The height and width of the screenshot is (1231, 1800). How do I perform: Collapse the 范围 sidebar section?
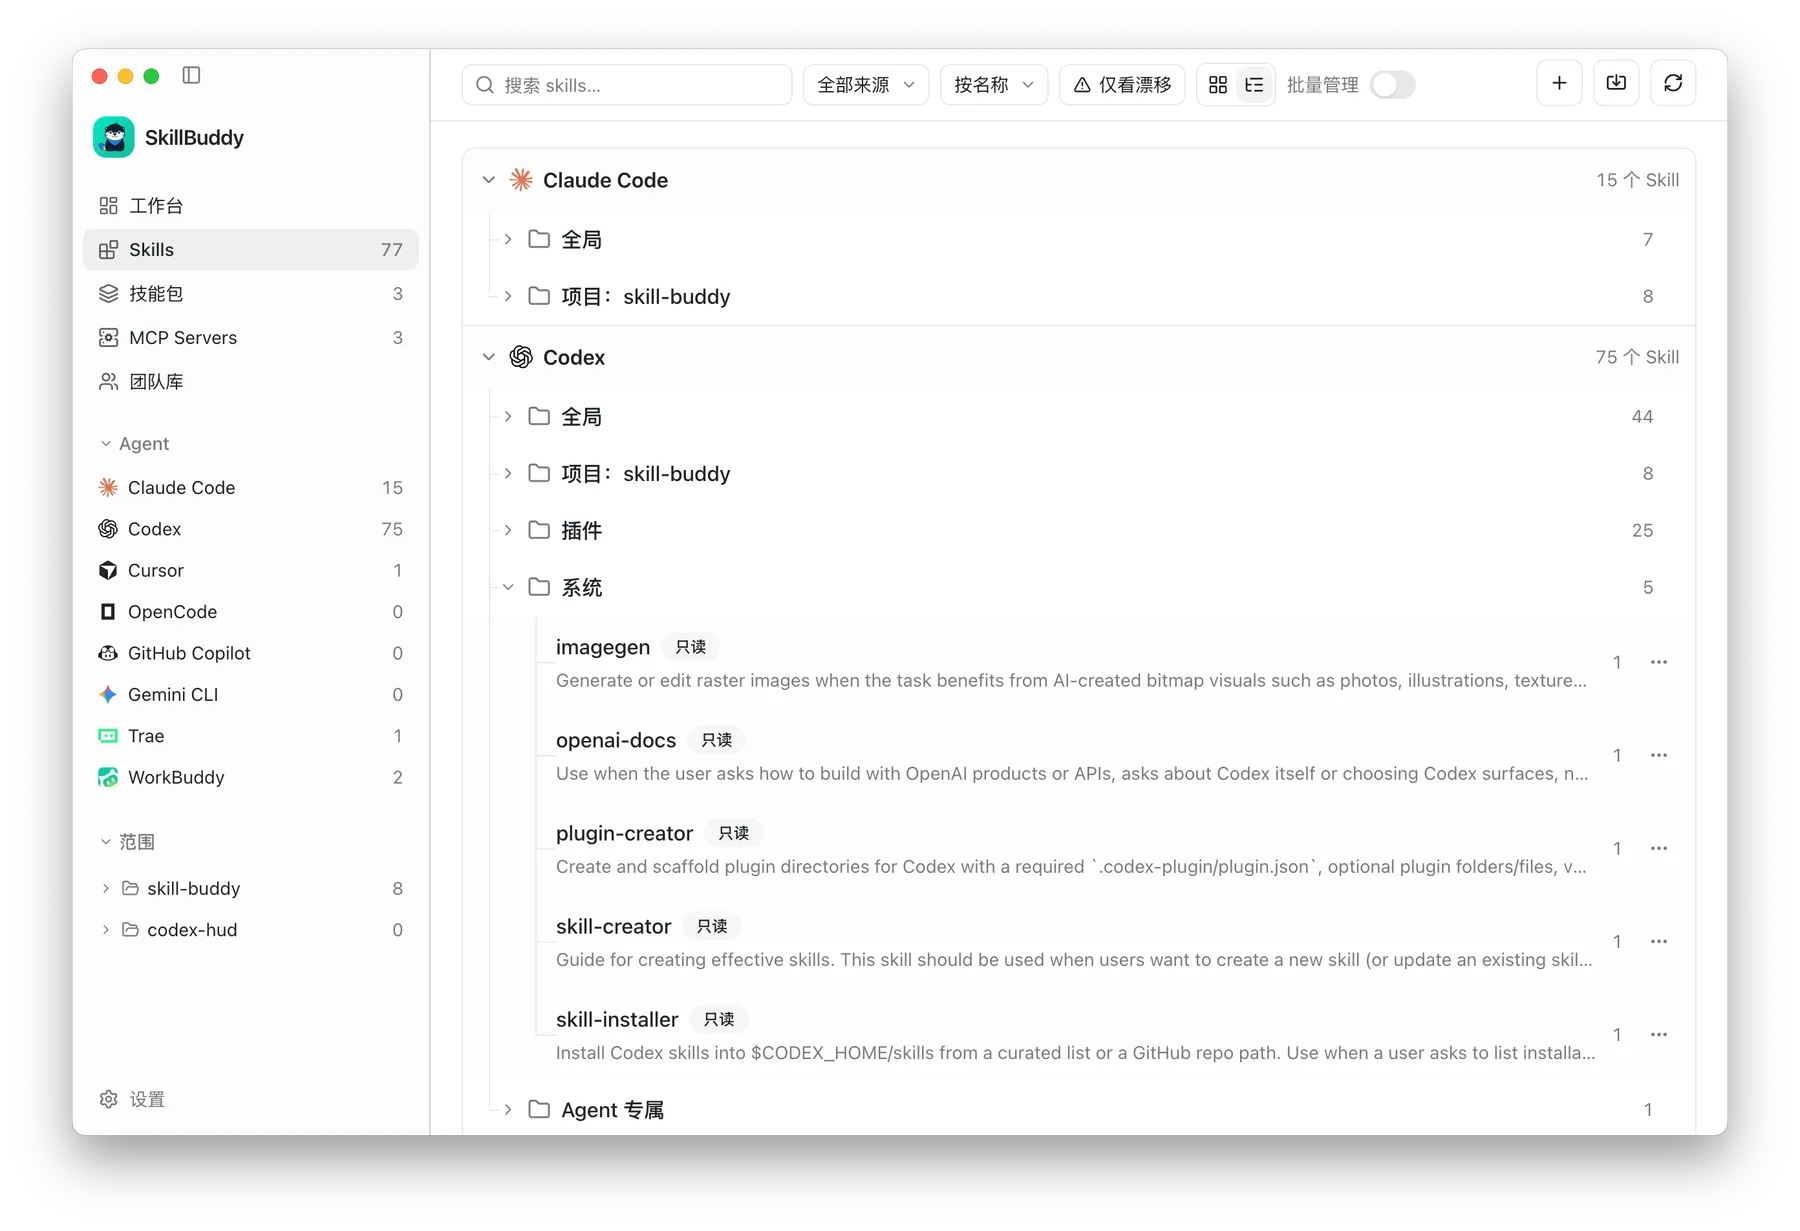[x=106, y=842]
